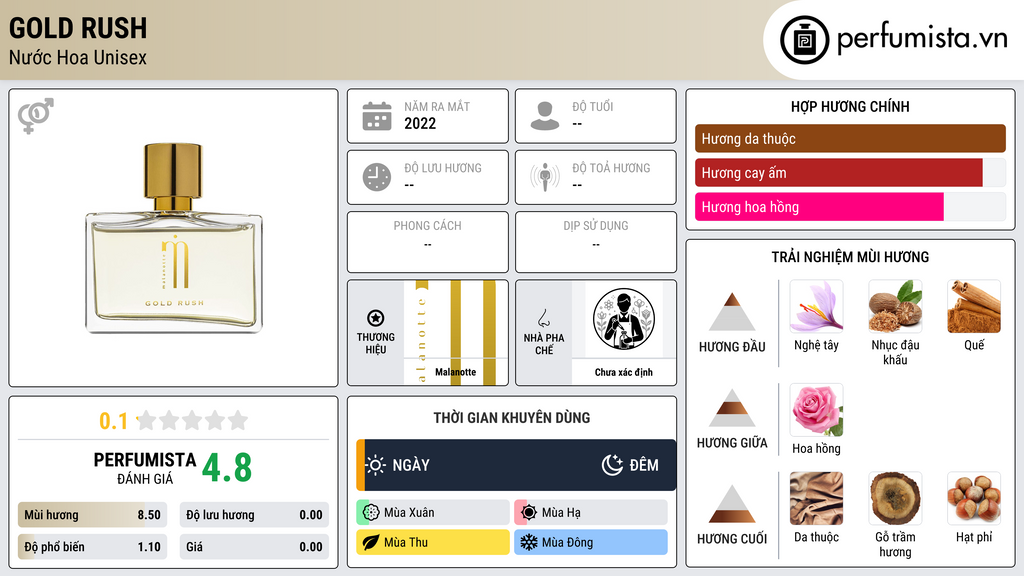Select the Mùa Xuân season tag

[x=432, y=513]
